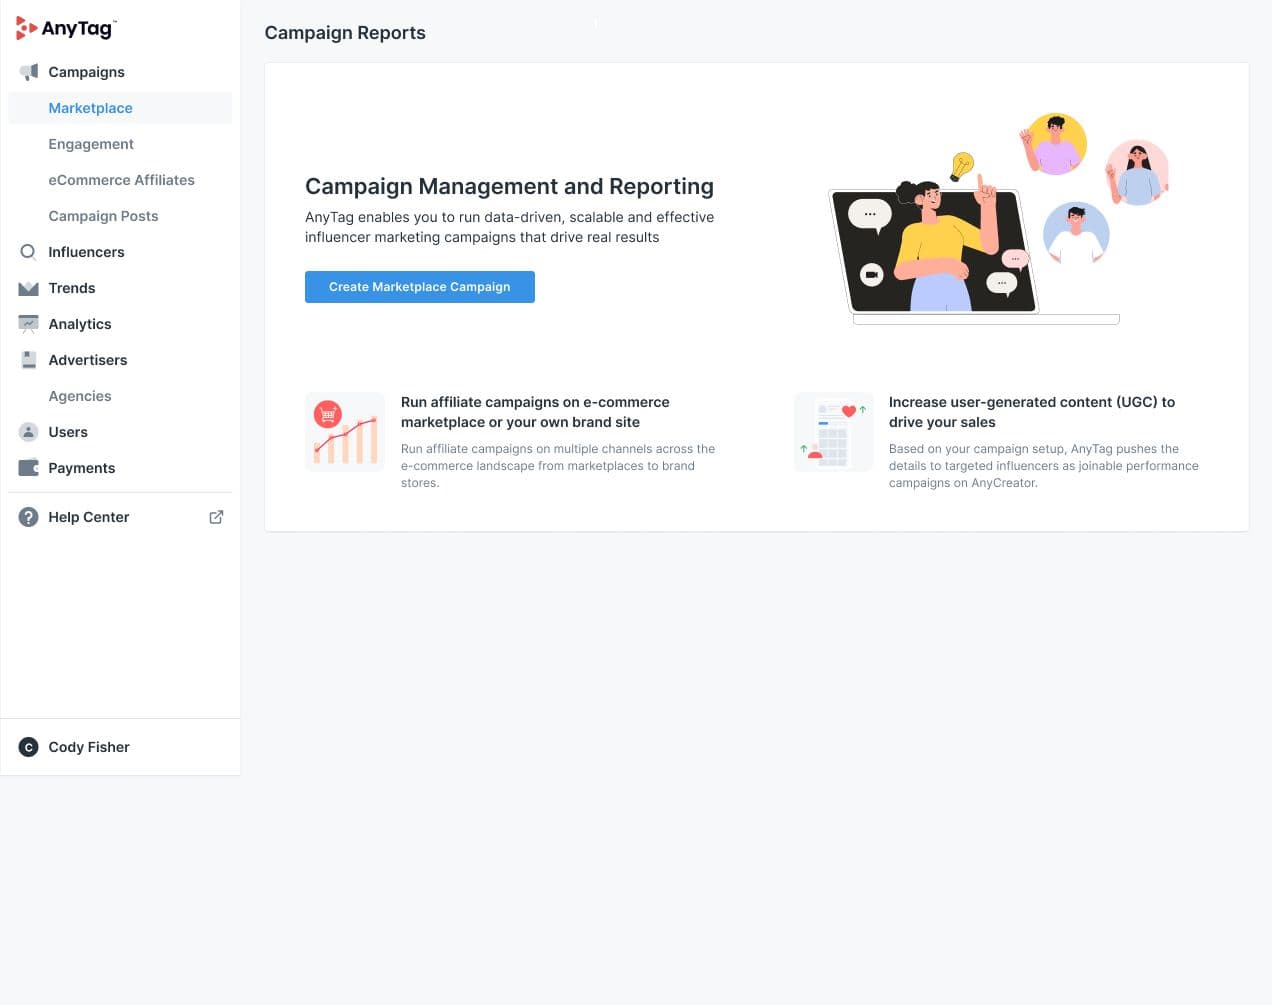This screenshot has height=1005, width=1272.
Task: Switch to the Engagement section
Action: (x=91, y=143)
